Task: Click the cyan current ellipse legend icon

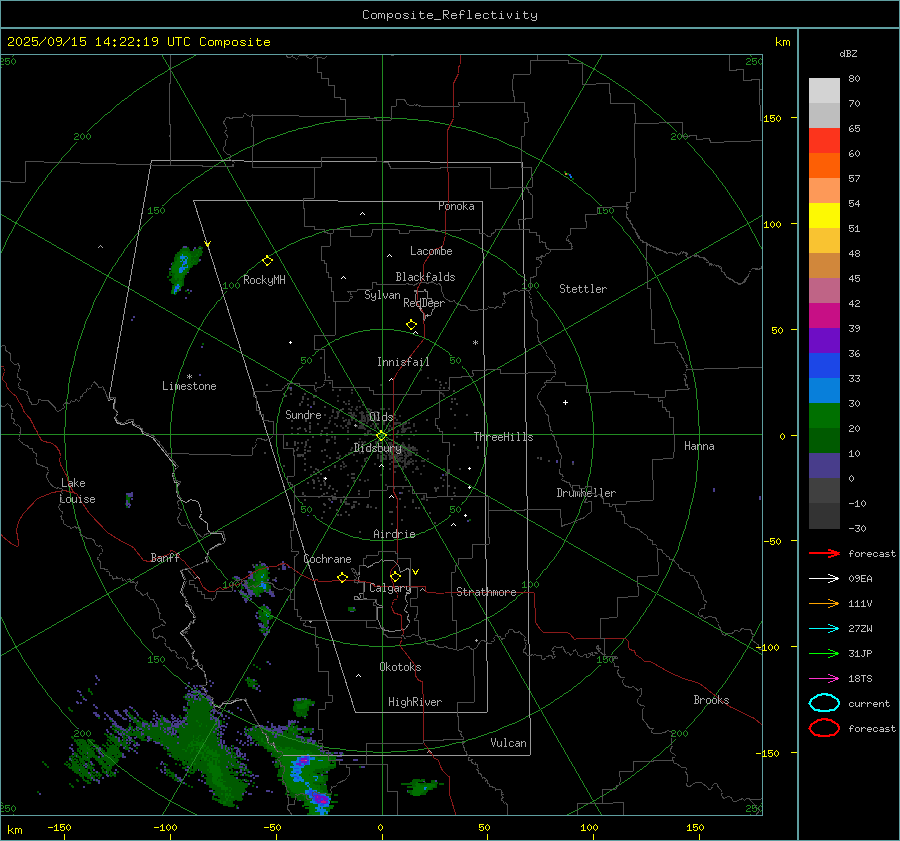Action: tap(824, 703)
